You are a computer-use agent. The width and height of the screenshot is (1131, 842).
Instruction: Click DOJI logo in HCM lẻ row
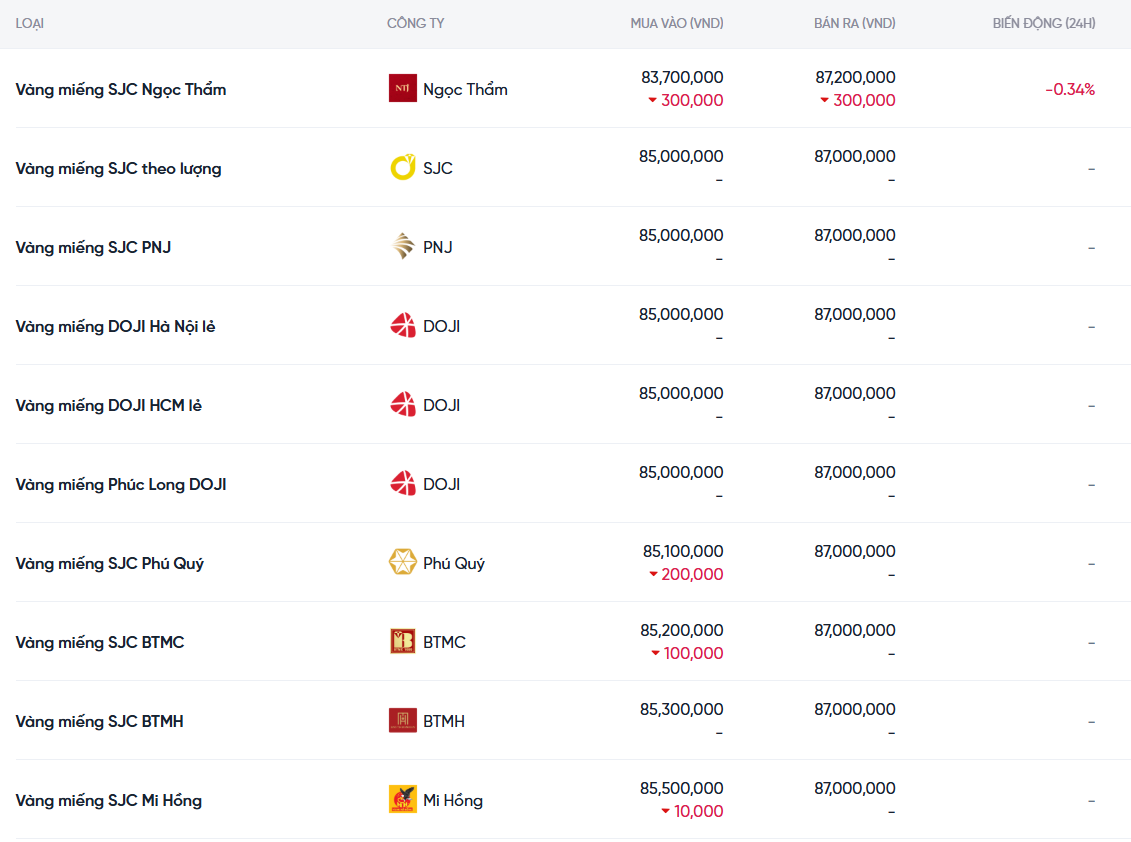(402, 404)
